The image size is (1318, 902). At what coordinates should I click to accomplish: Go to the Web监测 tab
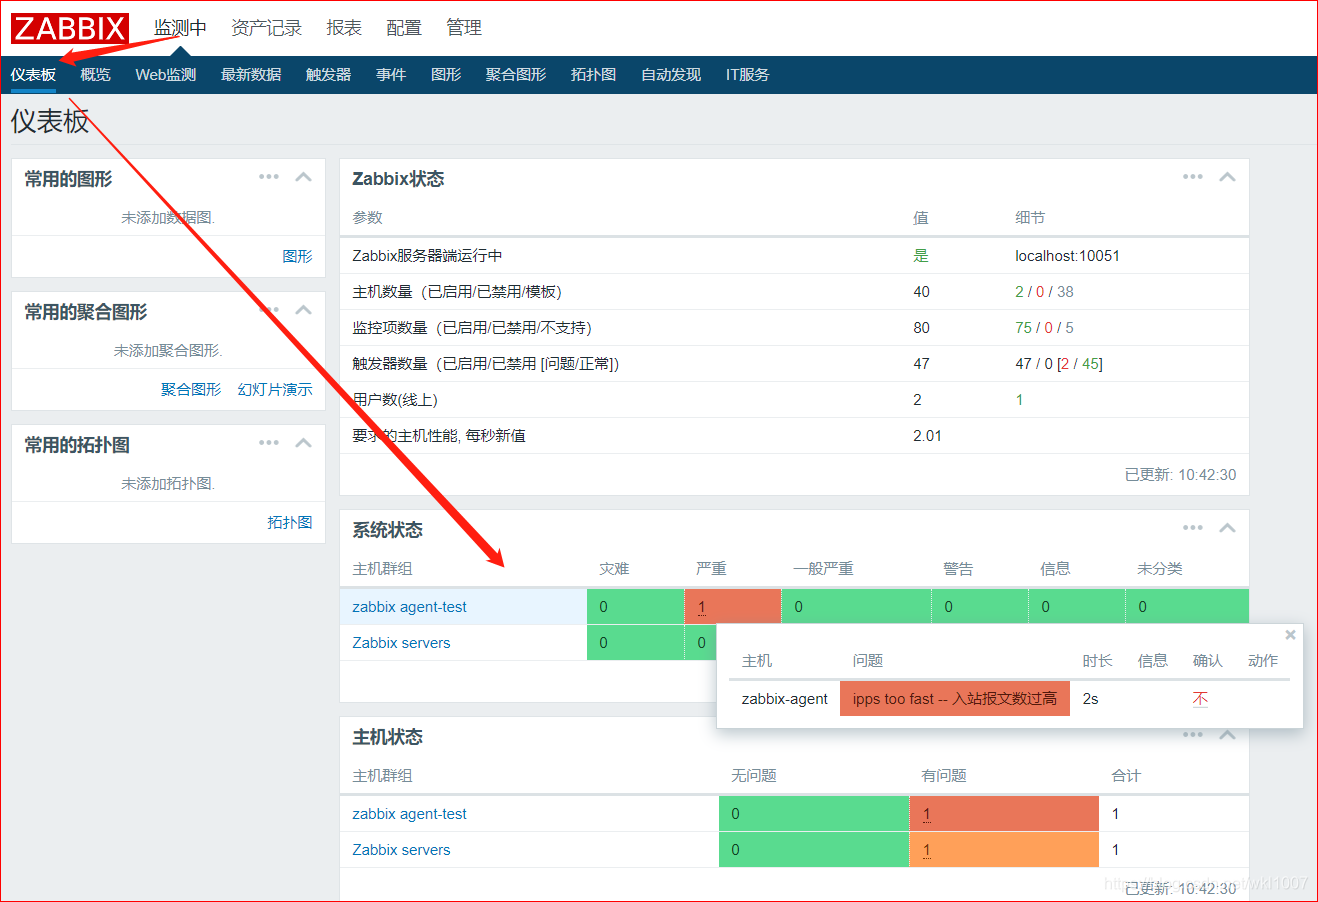pos(166,75)
